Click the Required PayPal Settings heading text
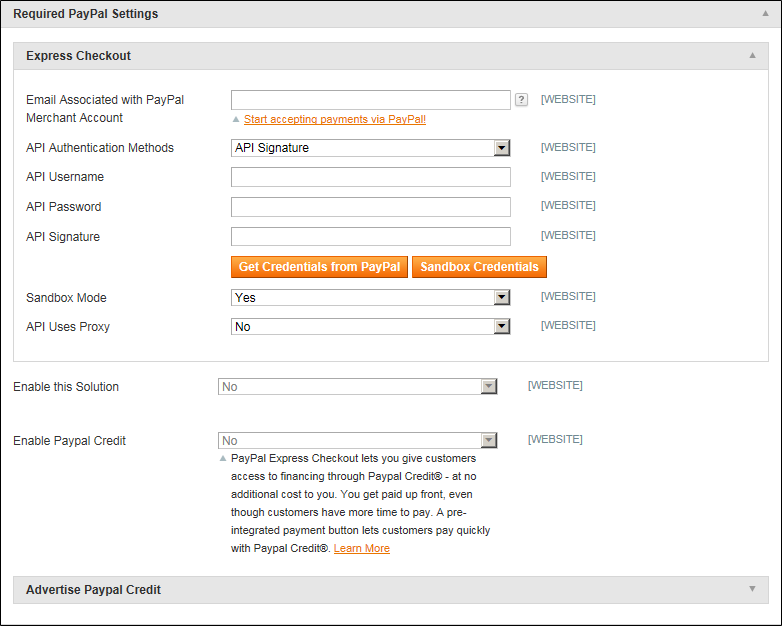Image resolution: width=782 pixels, height=626 pixels. 86,13
